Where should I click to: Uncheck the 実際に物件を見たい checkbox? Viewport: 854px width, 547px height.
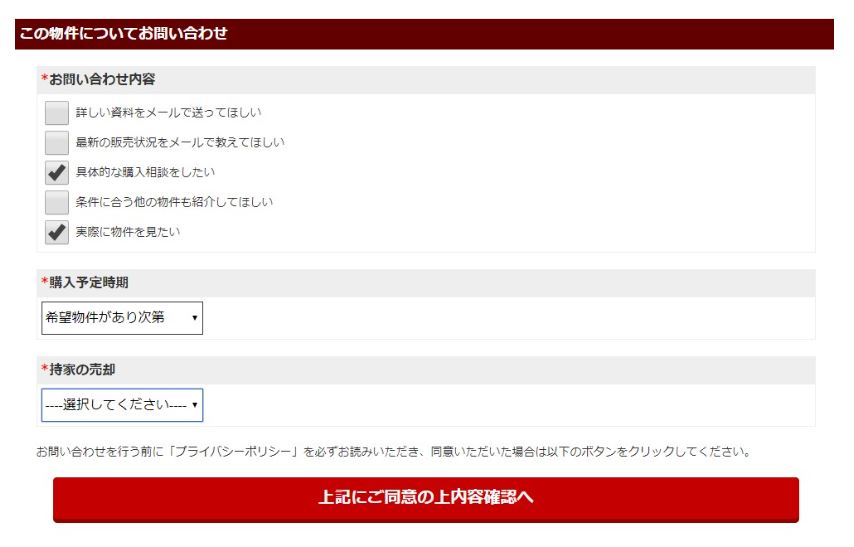point(57,232)
